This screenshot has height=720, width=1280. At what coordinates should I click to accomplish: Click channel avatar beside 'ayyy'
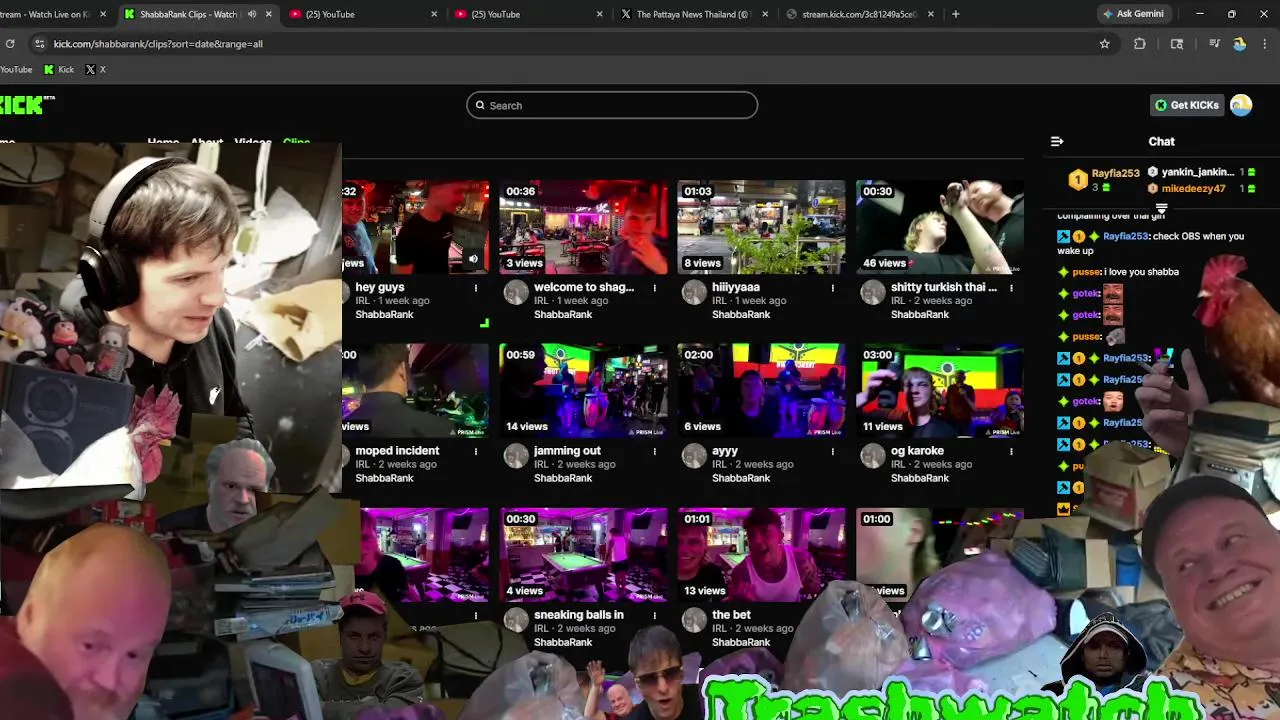tap(694, 456)
